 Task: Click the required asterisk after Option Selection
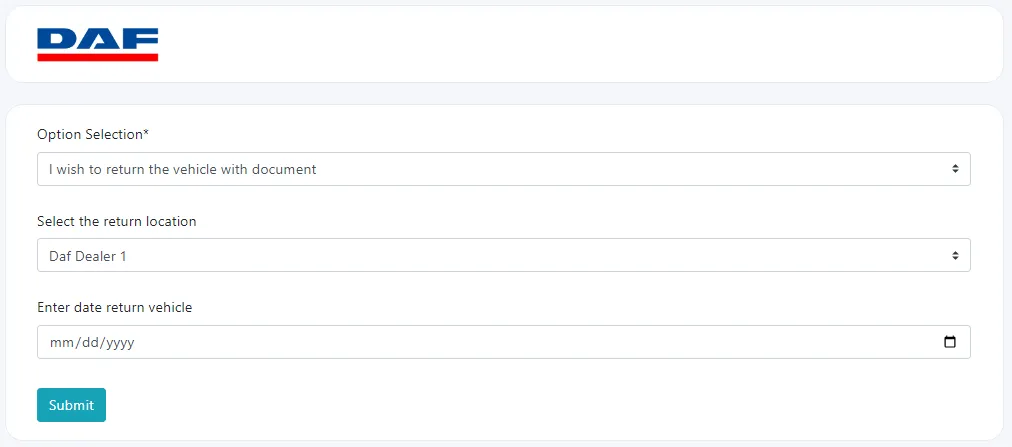146,133
